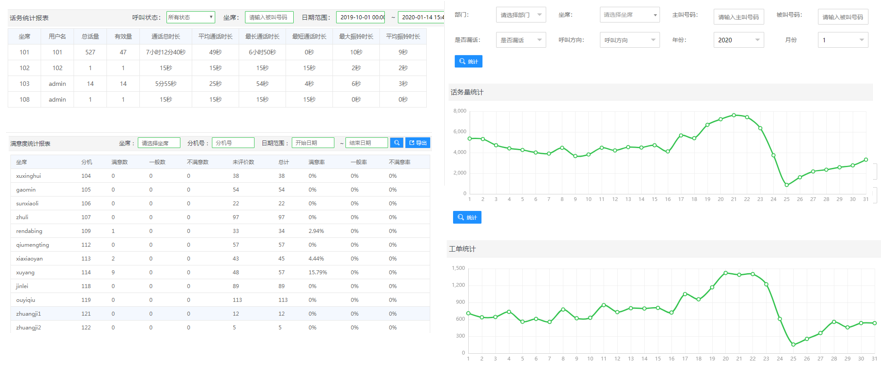
Task: Click the gaomin row name
Action: (x=26, y=189)
